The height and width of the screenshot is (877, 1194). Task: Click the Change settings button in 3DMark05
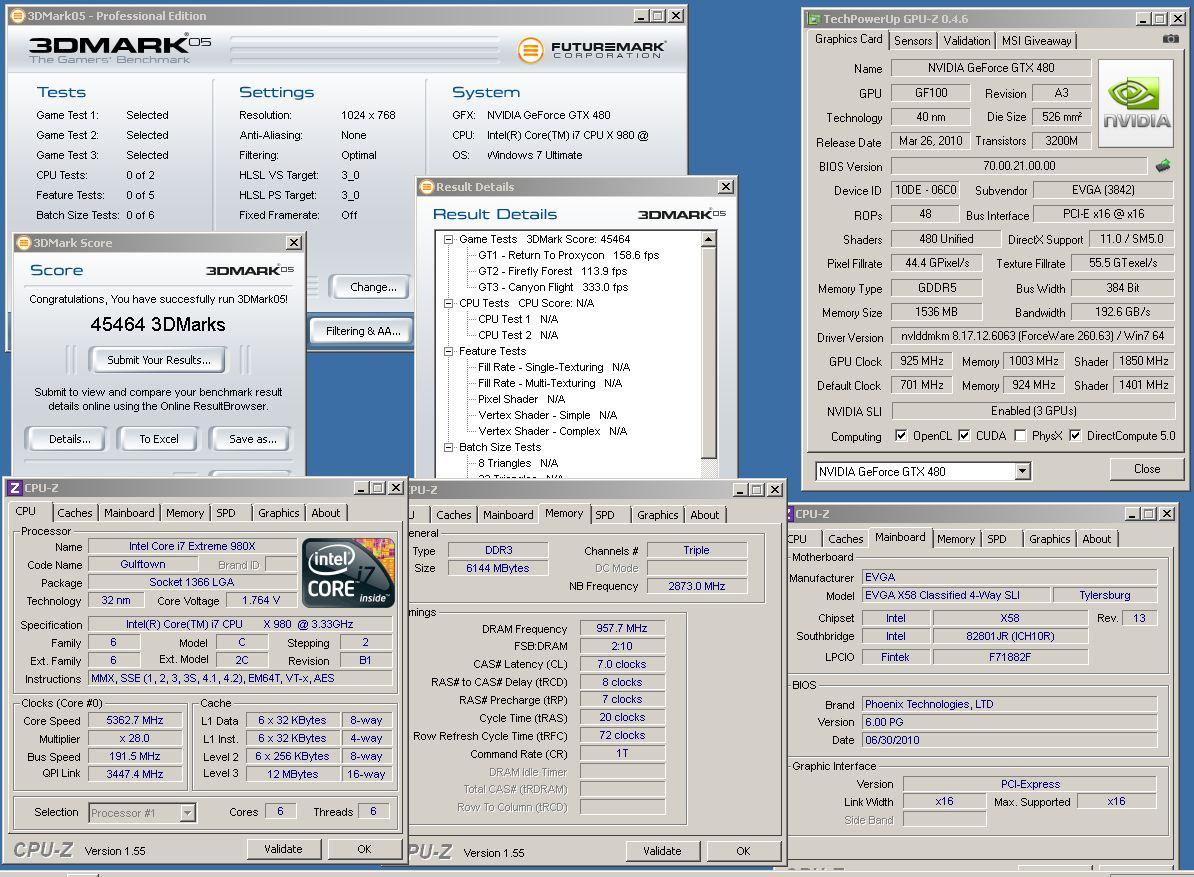coord(372,287)
